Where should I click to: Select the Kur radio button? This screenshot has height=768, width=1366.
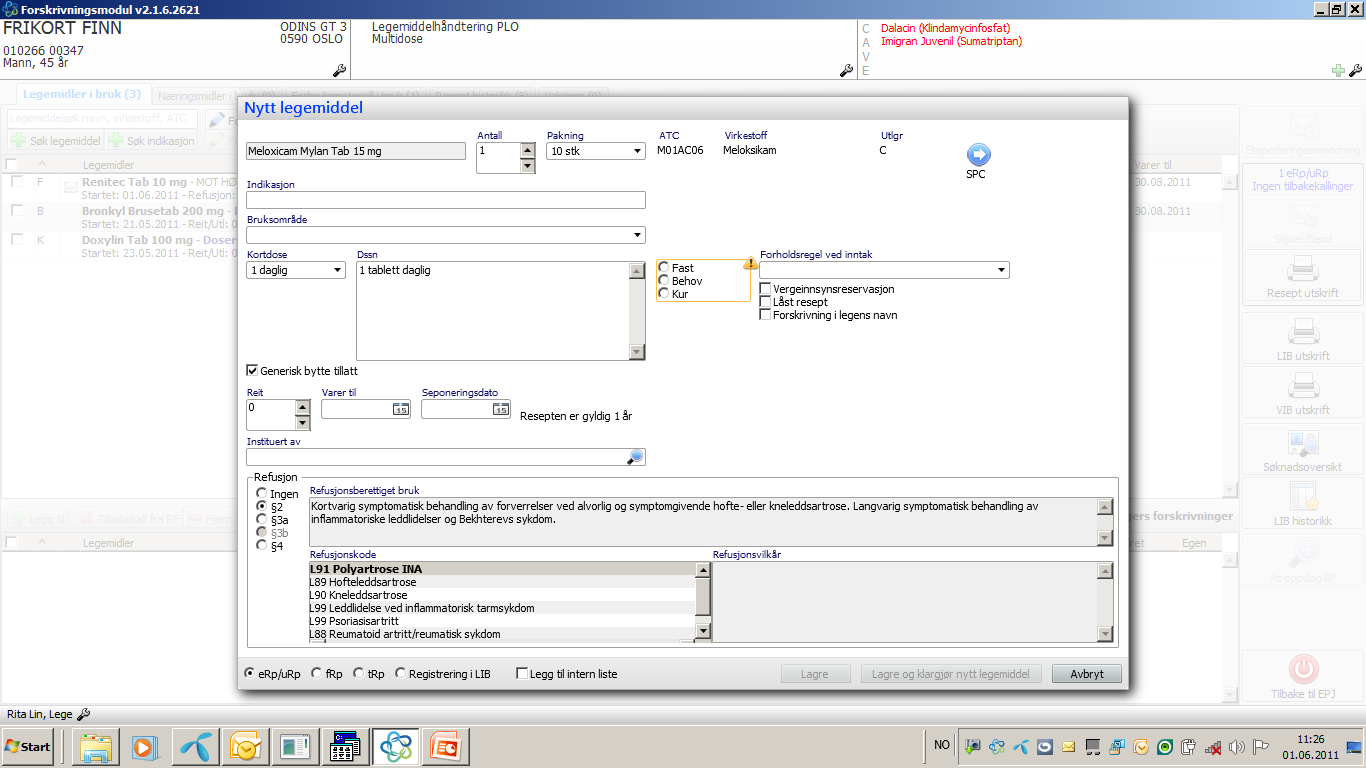(664, 294)
